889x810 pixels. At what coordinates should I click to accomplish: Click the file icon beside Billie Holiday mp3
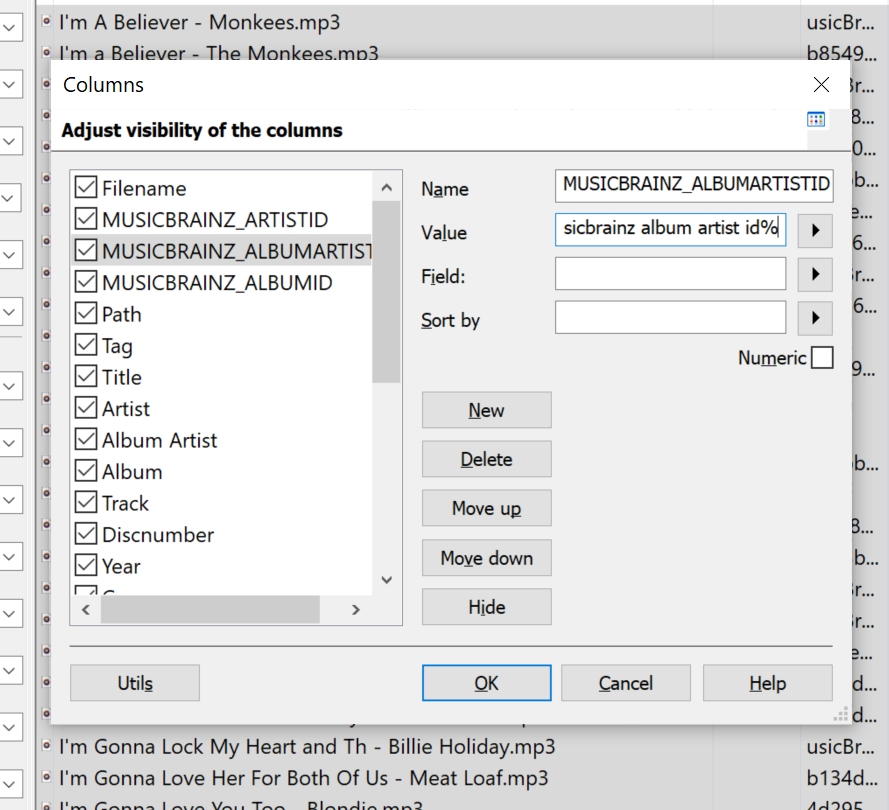pos(46,746)
